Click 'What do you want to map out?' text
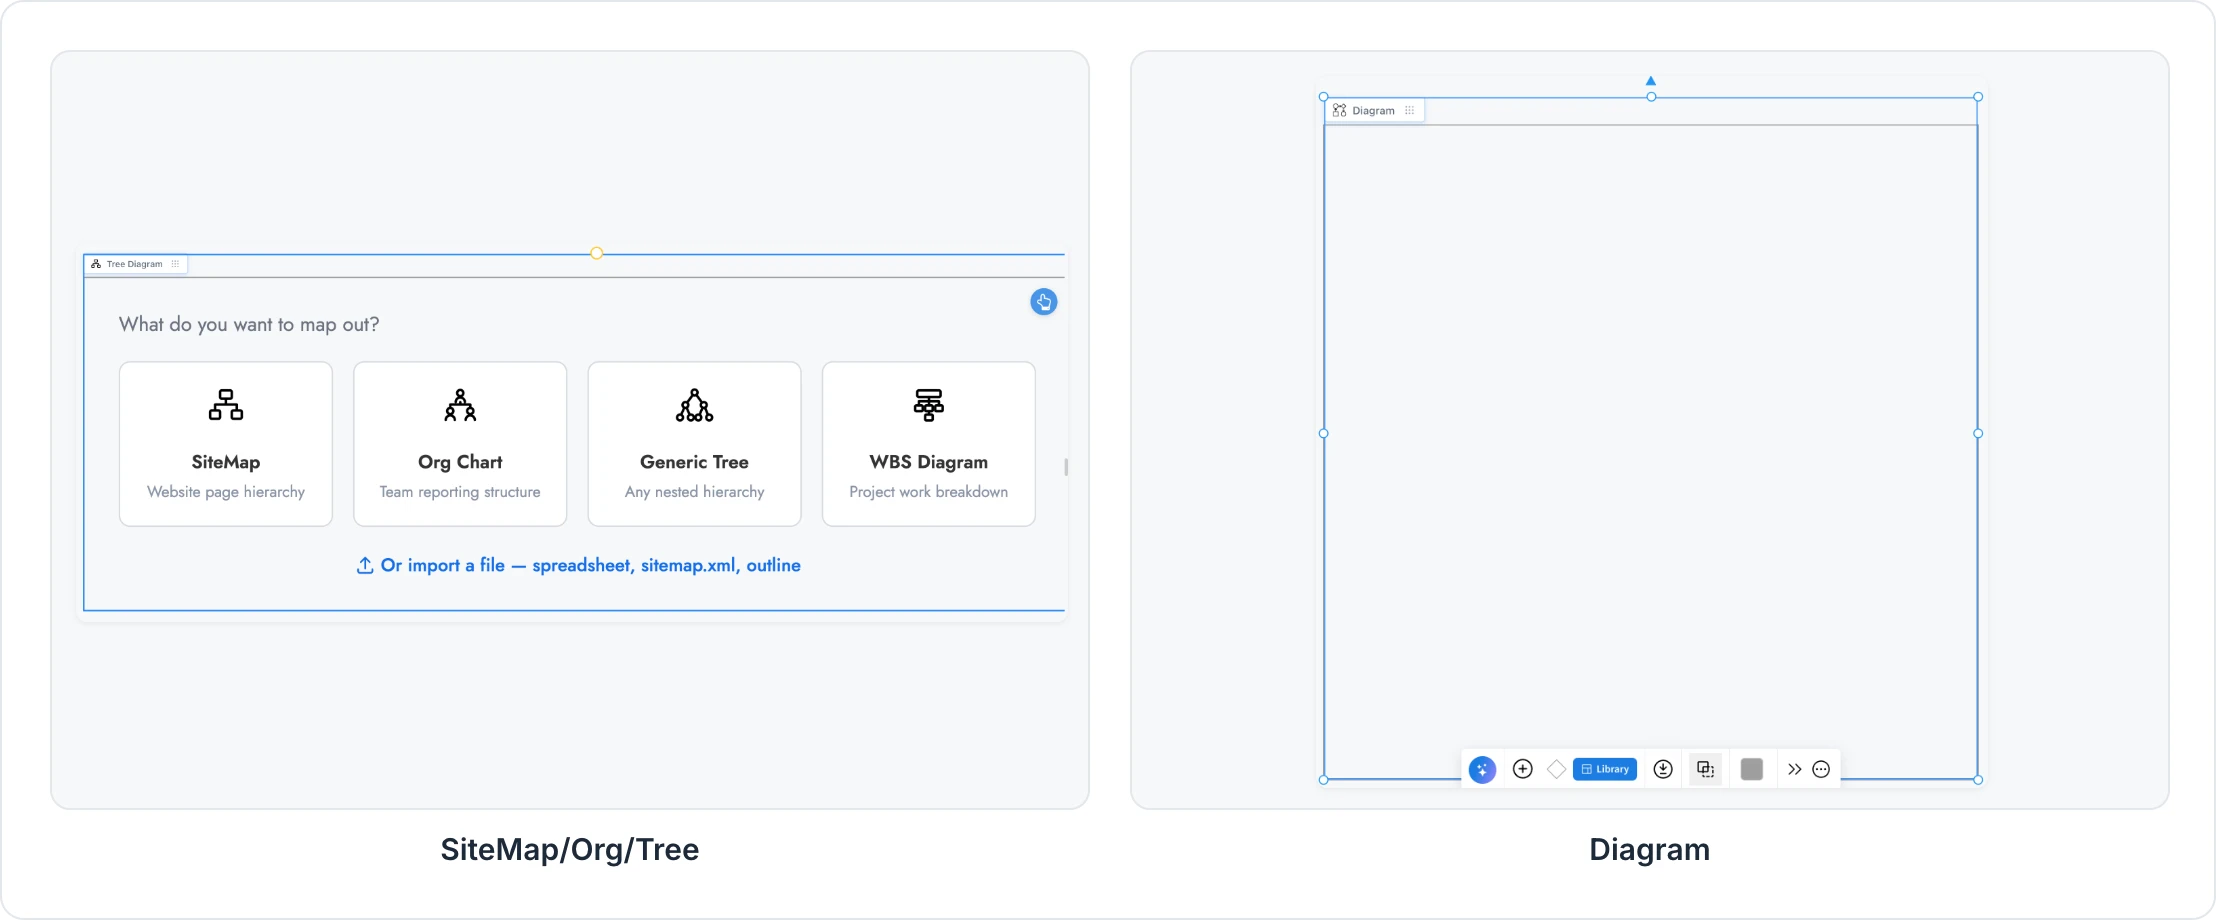This screenshot has width=2216, height=920. coord(249,324)
